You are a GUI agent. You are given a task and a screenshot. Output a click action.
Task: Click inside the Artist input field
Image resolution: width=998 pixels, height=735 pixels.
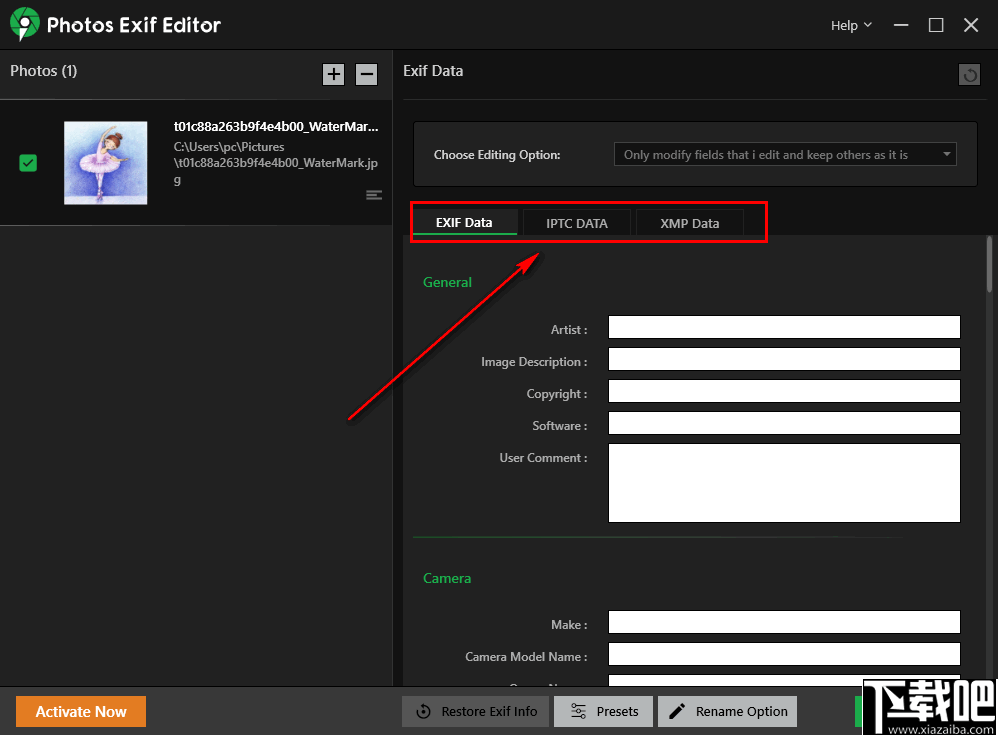[x=784, y=327]
